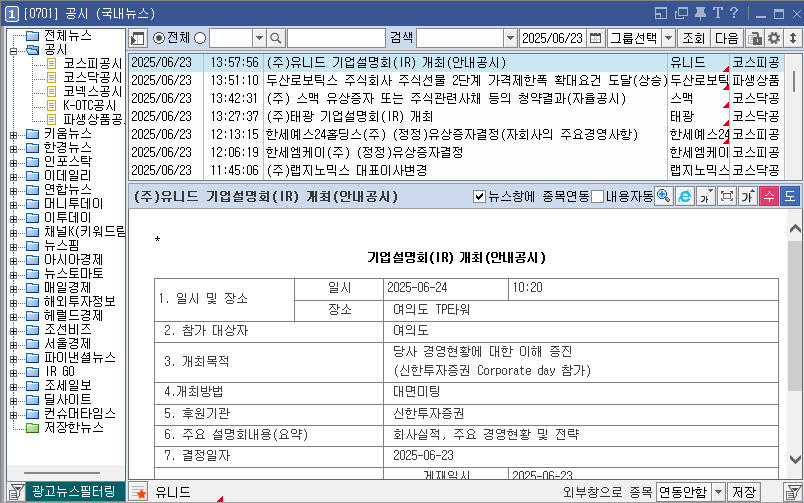This screenshot has width=804, height=503.
Task: Click the 조회 button
Action: (x=693, y=38)
